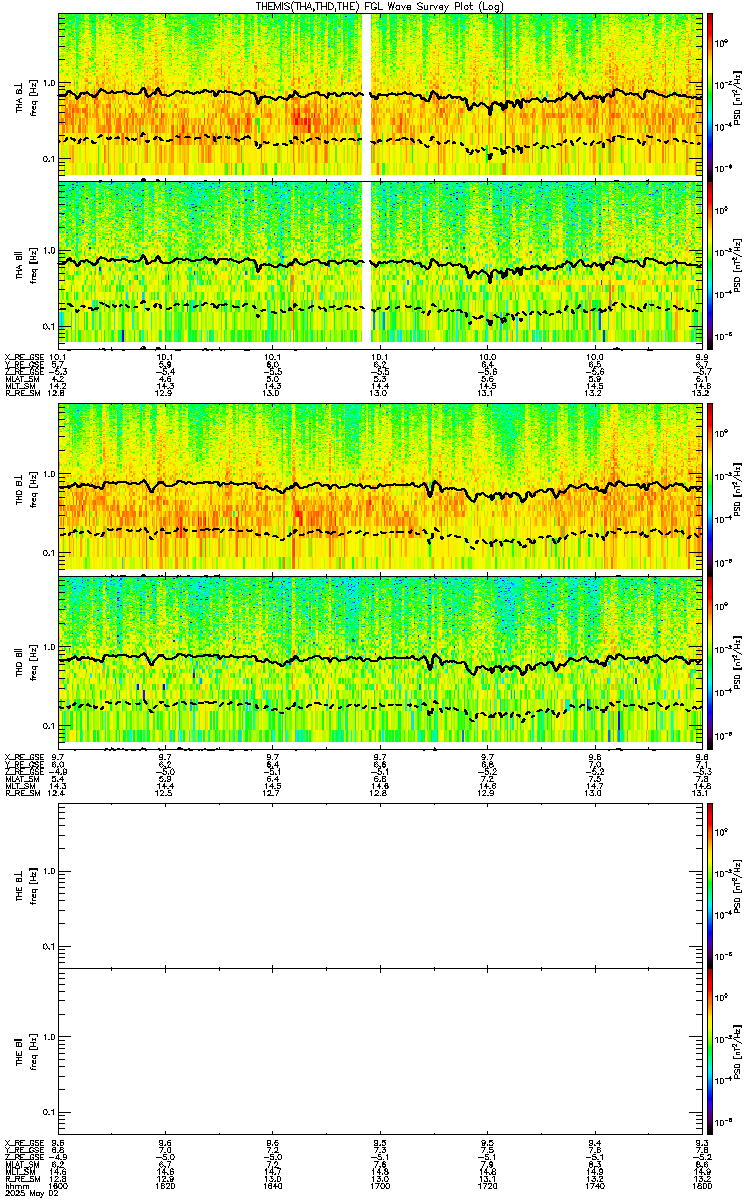Click the 1.0 frequency tick on THA B-perpendicular axis

pos(49,82)
